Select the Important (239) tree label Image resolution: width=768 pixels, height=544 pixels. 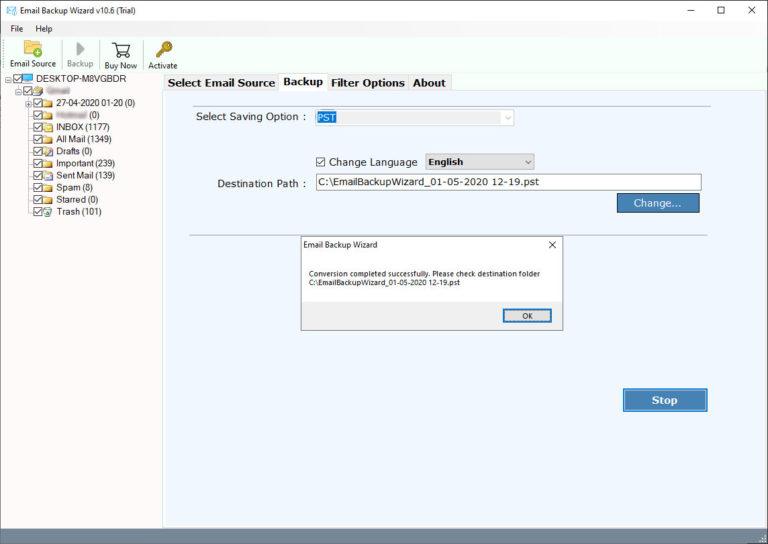(x=86, y=164)
